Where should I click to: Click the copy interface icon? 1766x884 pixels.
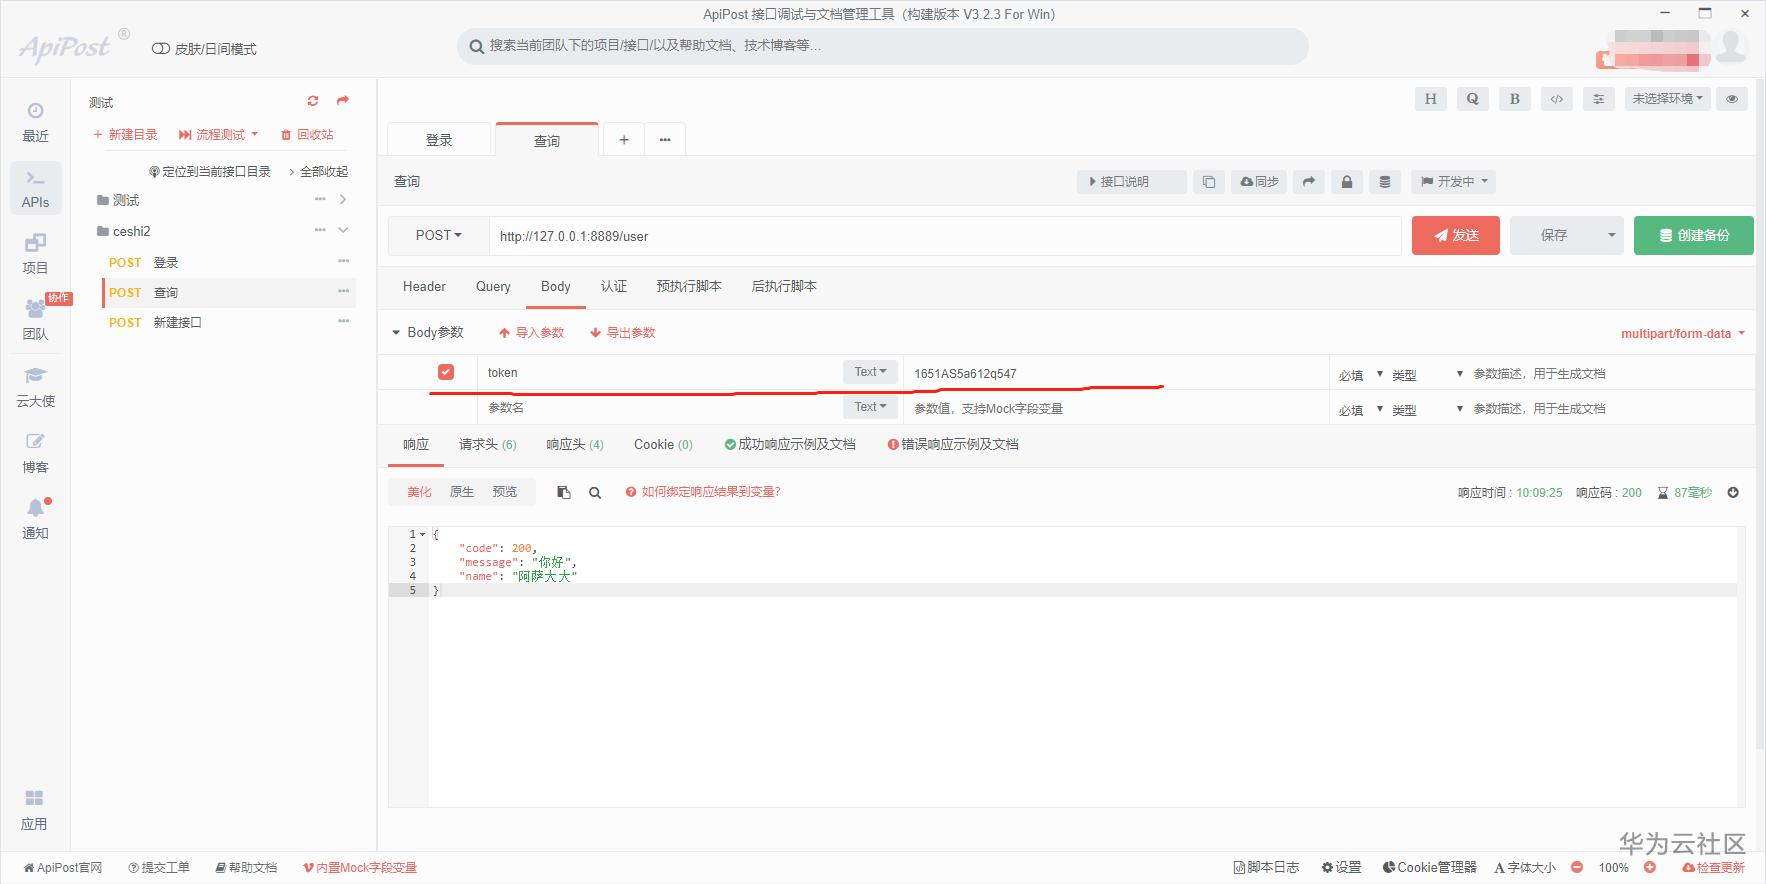[1209, 182]
